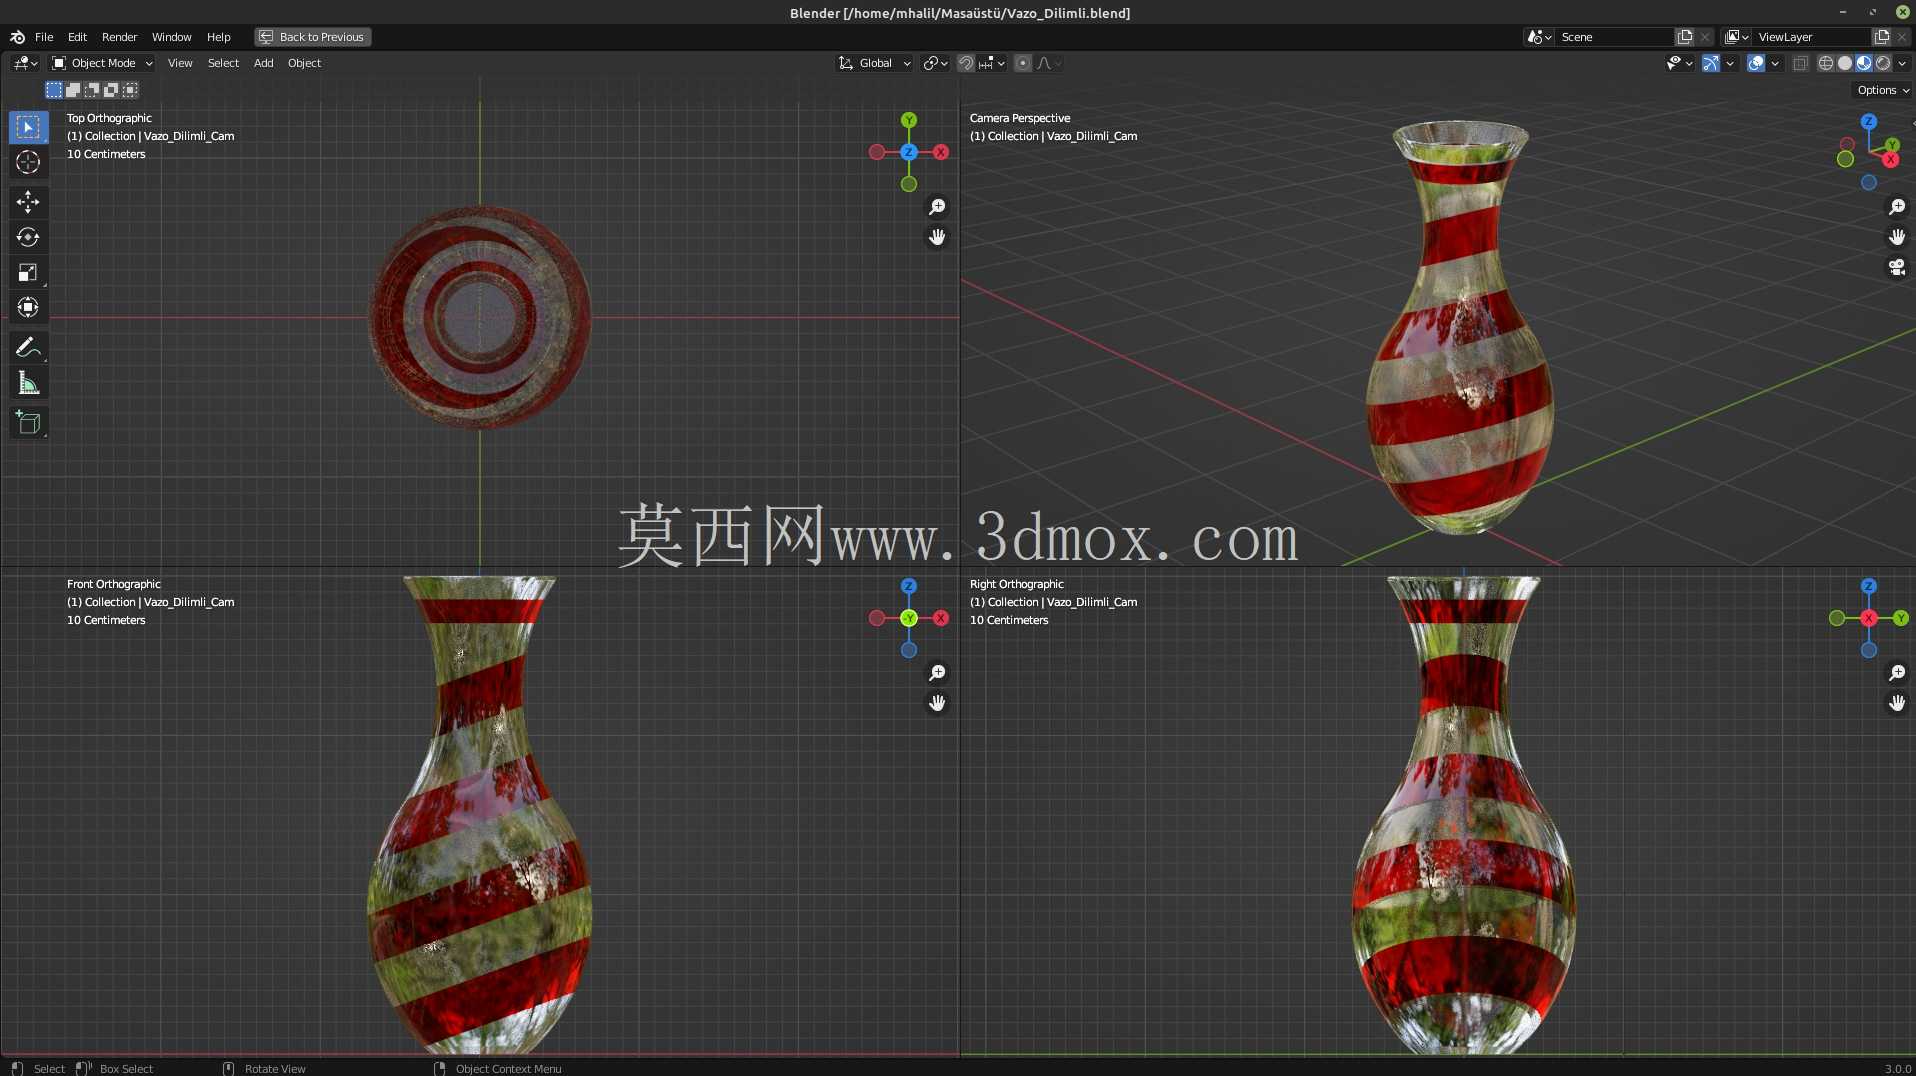Viewport: 1916px width, 1076px height.
Task: Click the Blender logo menu icon
Action: point(17,37)
